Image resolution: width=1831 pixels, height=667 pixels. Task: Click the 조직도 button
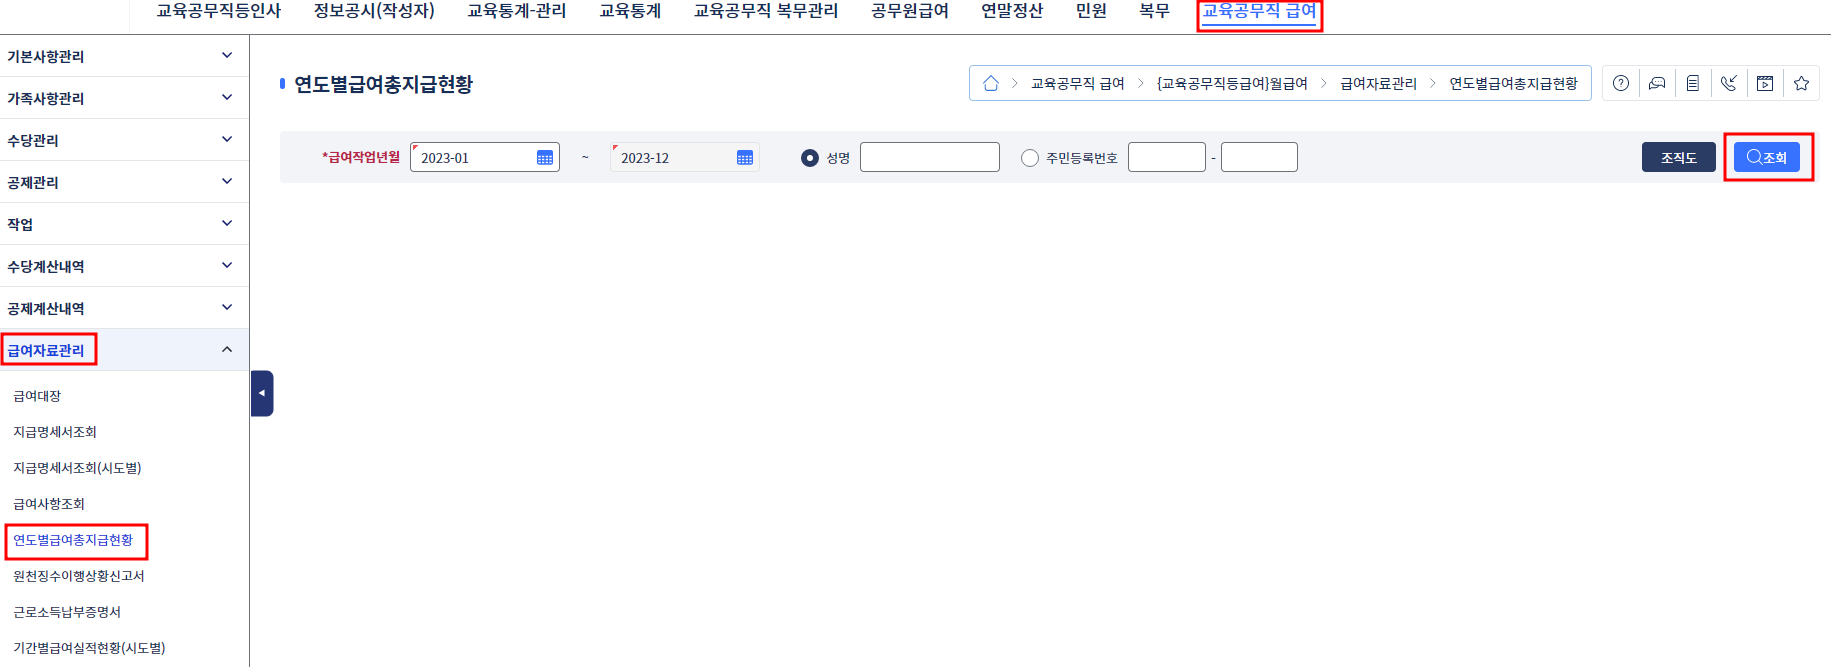[x=1679, y=157]
